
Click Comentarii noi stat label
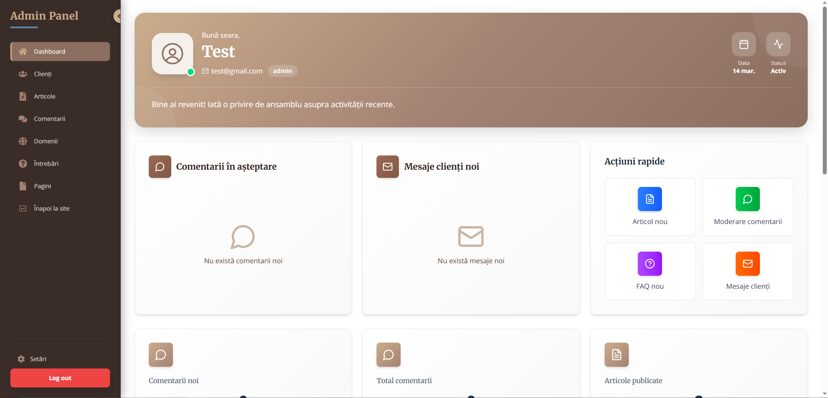pos(174,381)
